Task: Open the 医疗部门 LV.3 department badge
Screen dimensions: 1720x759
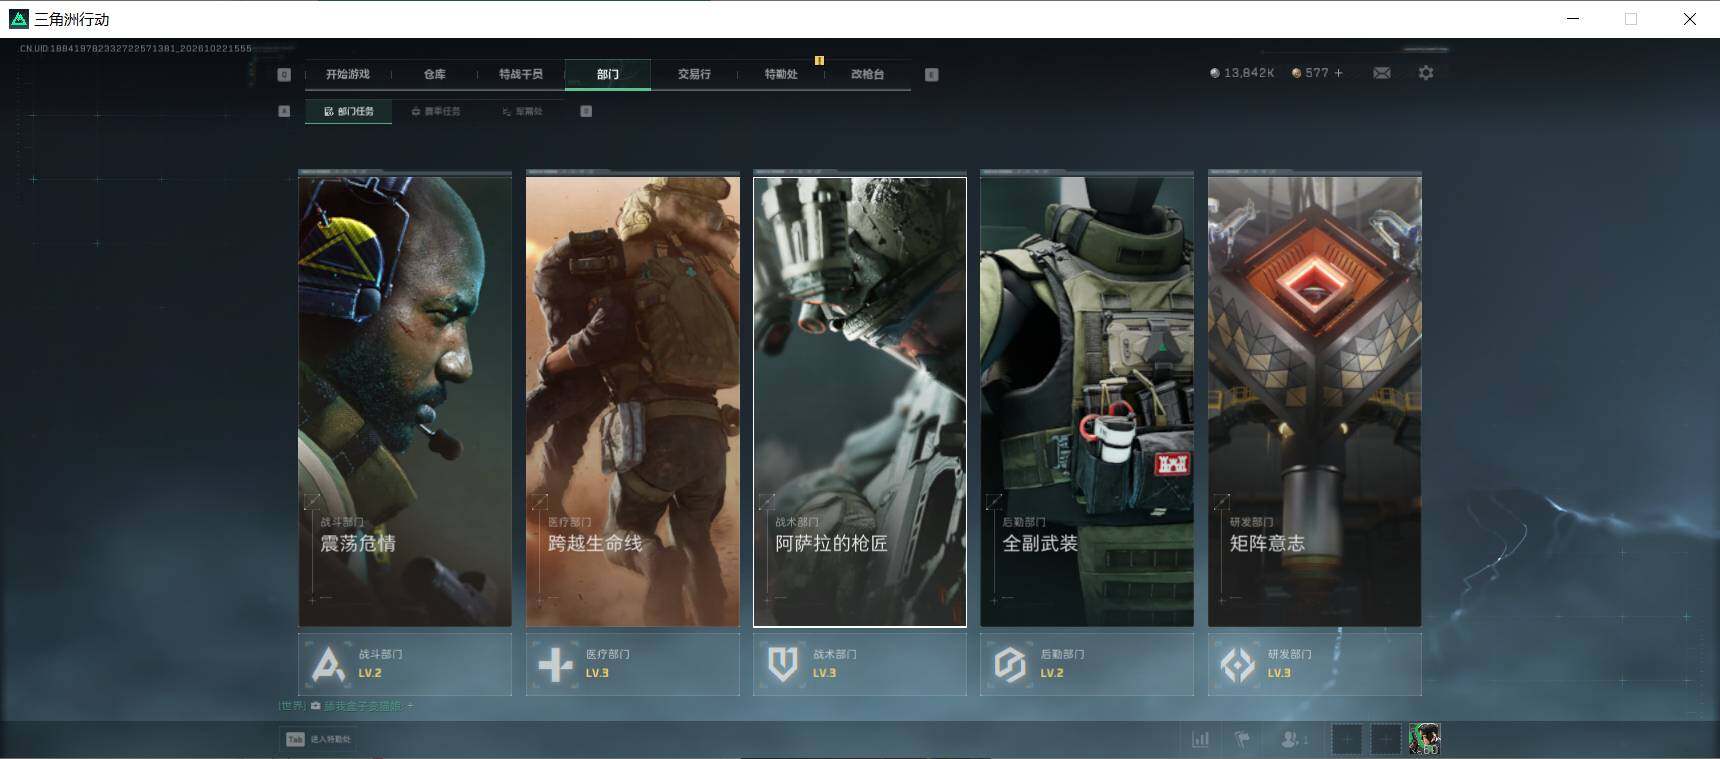Action: 633,664
